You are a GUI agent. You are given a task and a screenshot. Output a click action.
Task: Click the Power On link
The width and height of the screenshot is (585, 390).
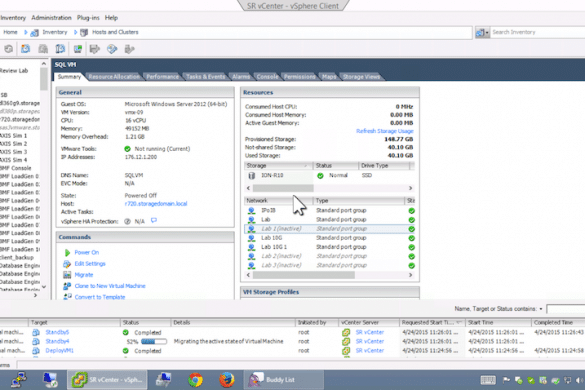coord(87,252)
